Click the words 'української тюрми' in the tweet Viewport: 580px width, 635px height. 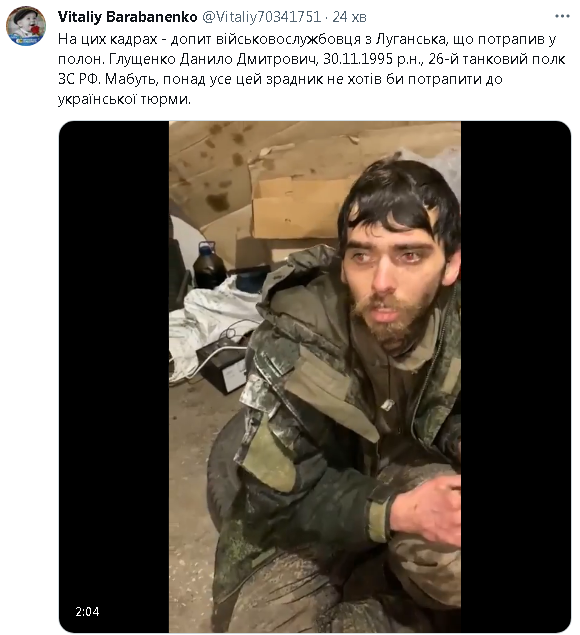click(124, 99)
